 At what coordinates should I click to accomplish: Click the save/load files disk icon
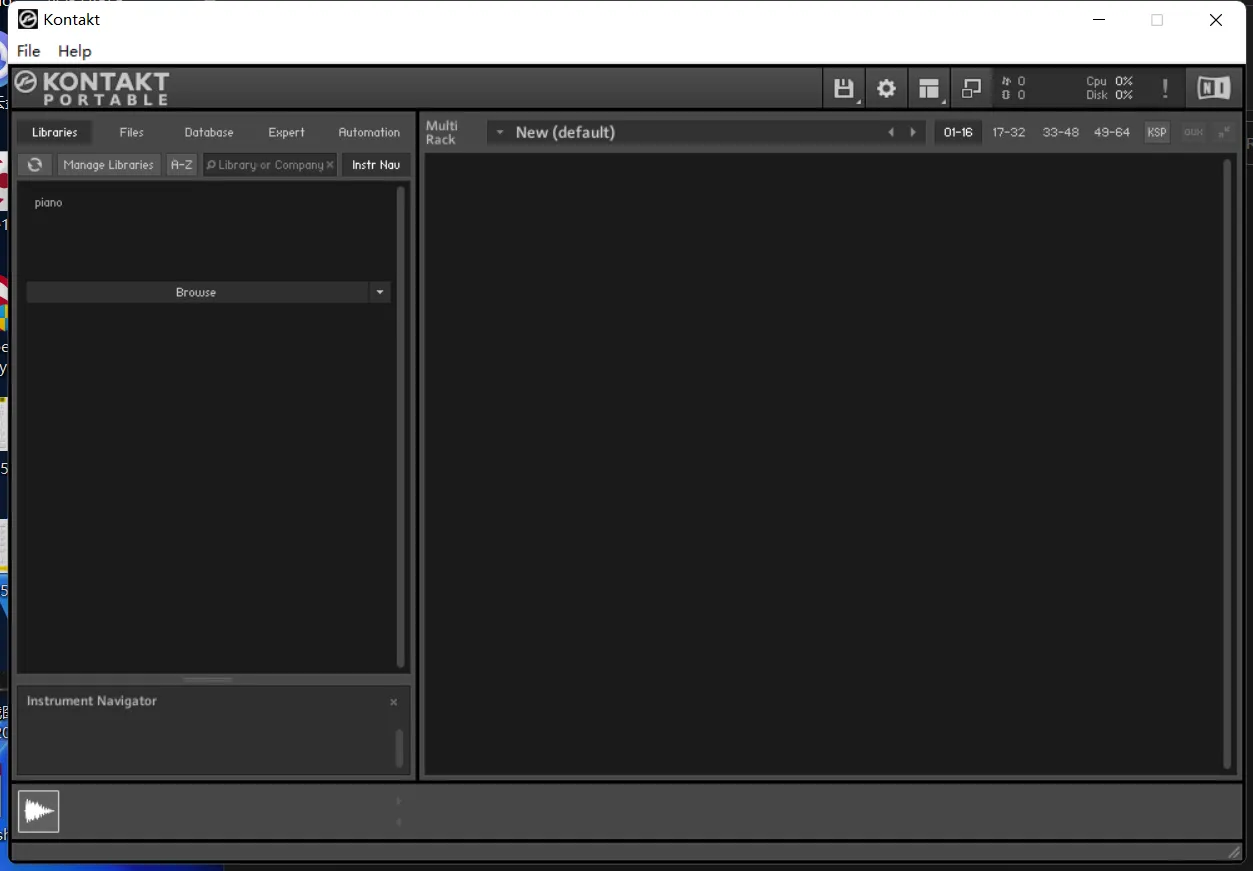click(x=843, y=89)
